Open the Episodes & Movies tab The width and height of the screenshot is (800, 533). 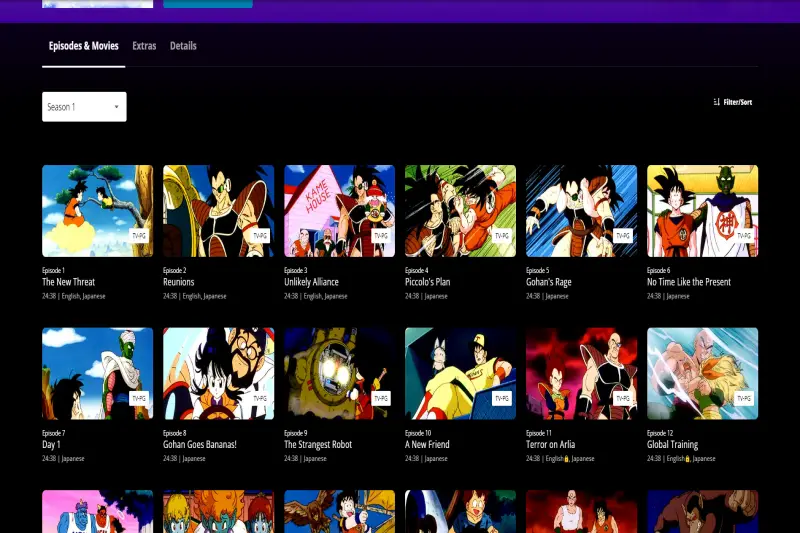[x=84, y=46]
